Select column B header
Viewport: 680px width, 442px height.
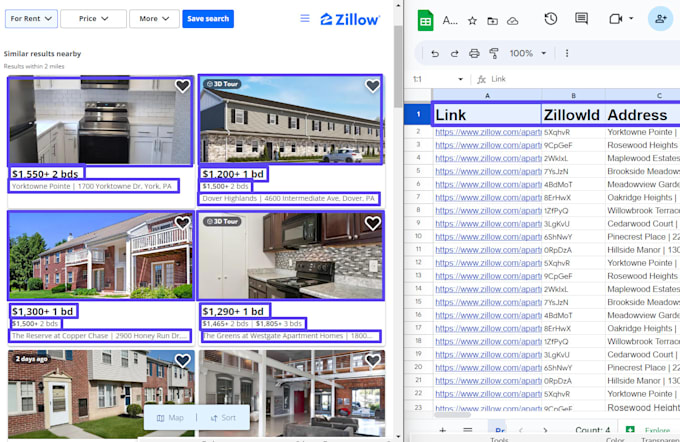pos(573,95)
